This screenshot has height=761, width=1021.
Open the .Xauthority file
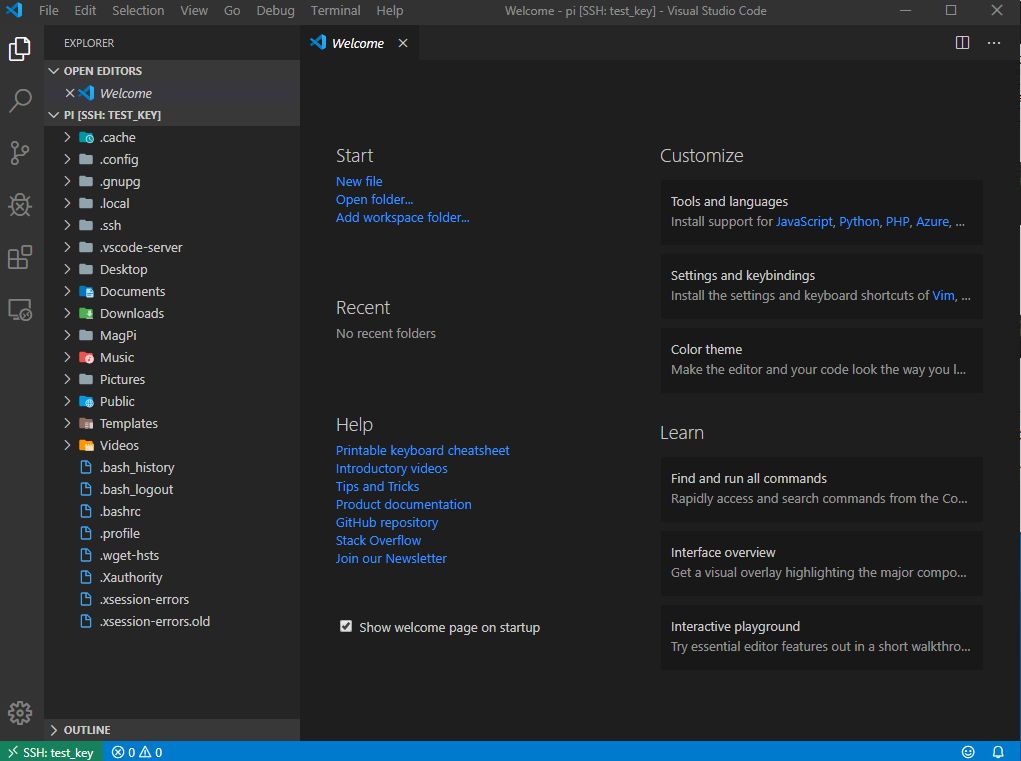pos(172,577)
